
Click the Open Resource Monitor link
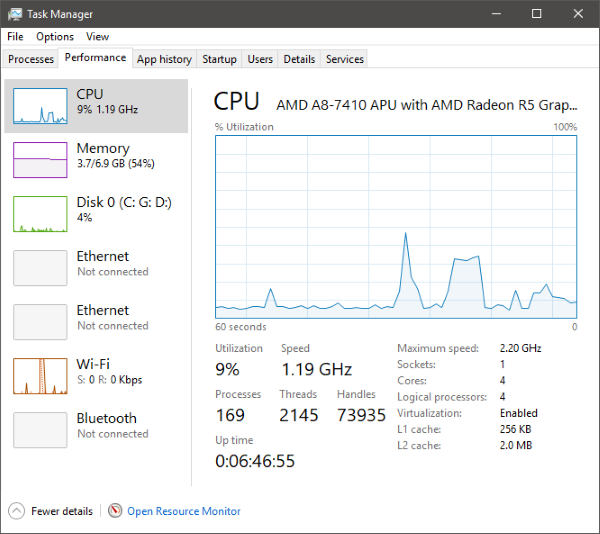(x=184, y=511)
